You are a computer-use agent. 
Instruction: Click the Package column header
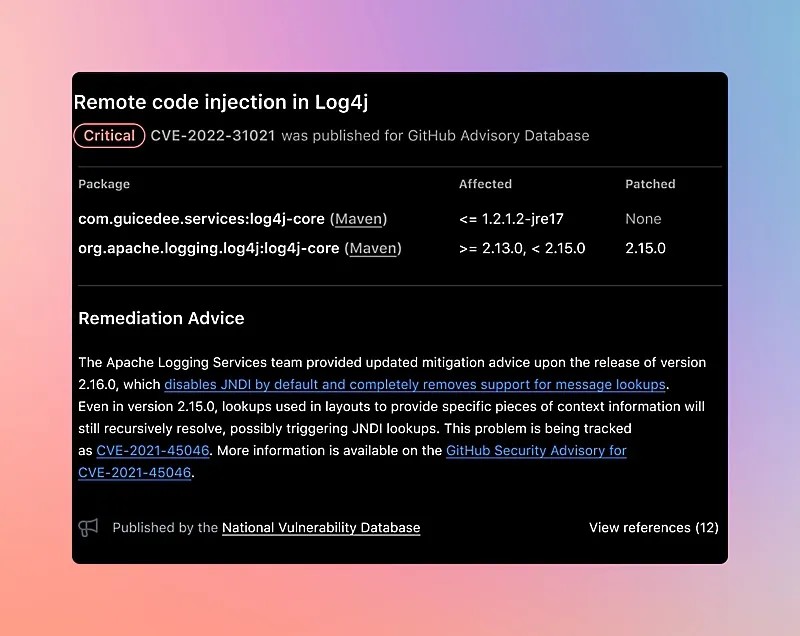coord(104,184)
